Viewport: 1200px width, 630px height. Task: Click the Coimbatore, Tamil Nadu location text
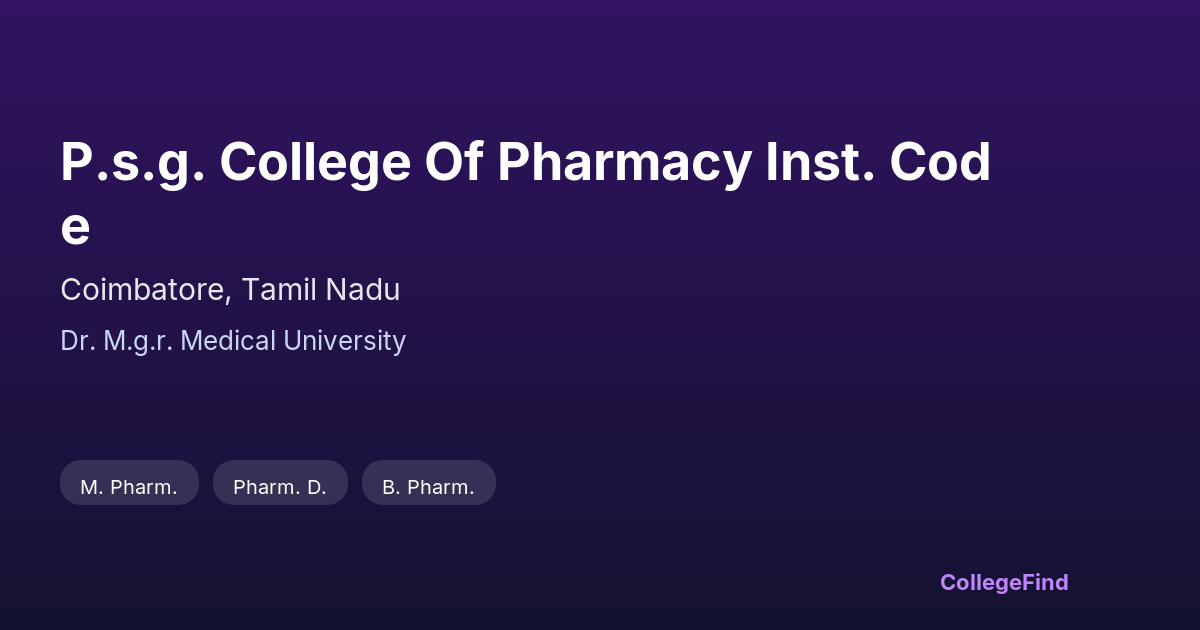coord(230,290)
